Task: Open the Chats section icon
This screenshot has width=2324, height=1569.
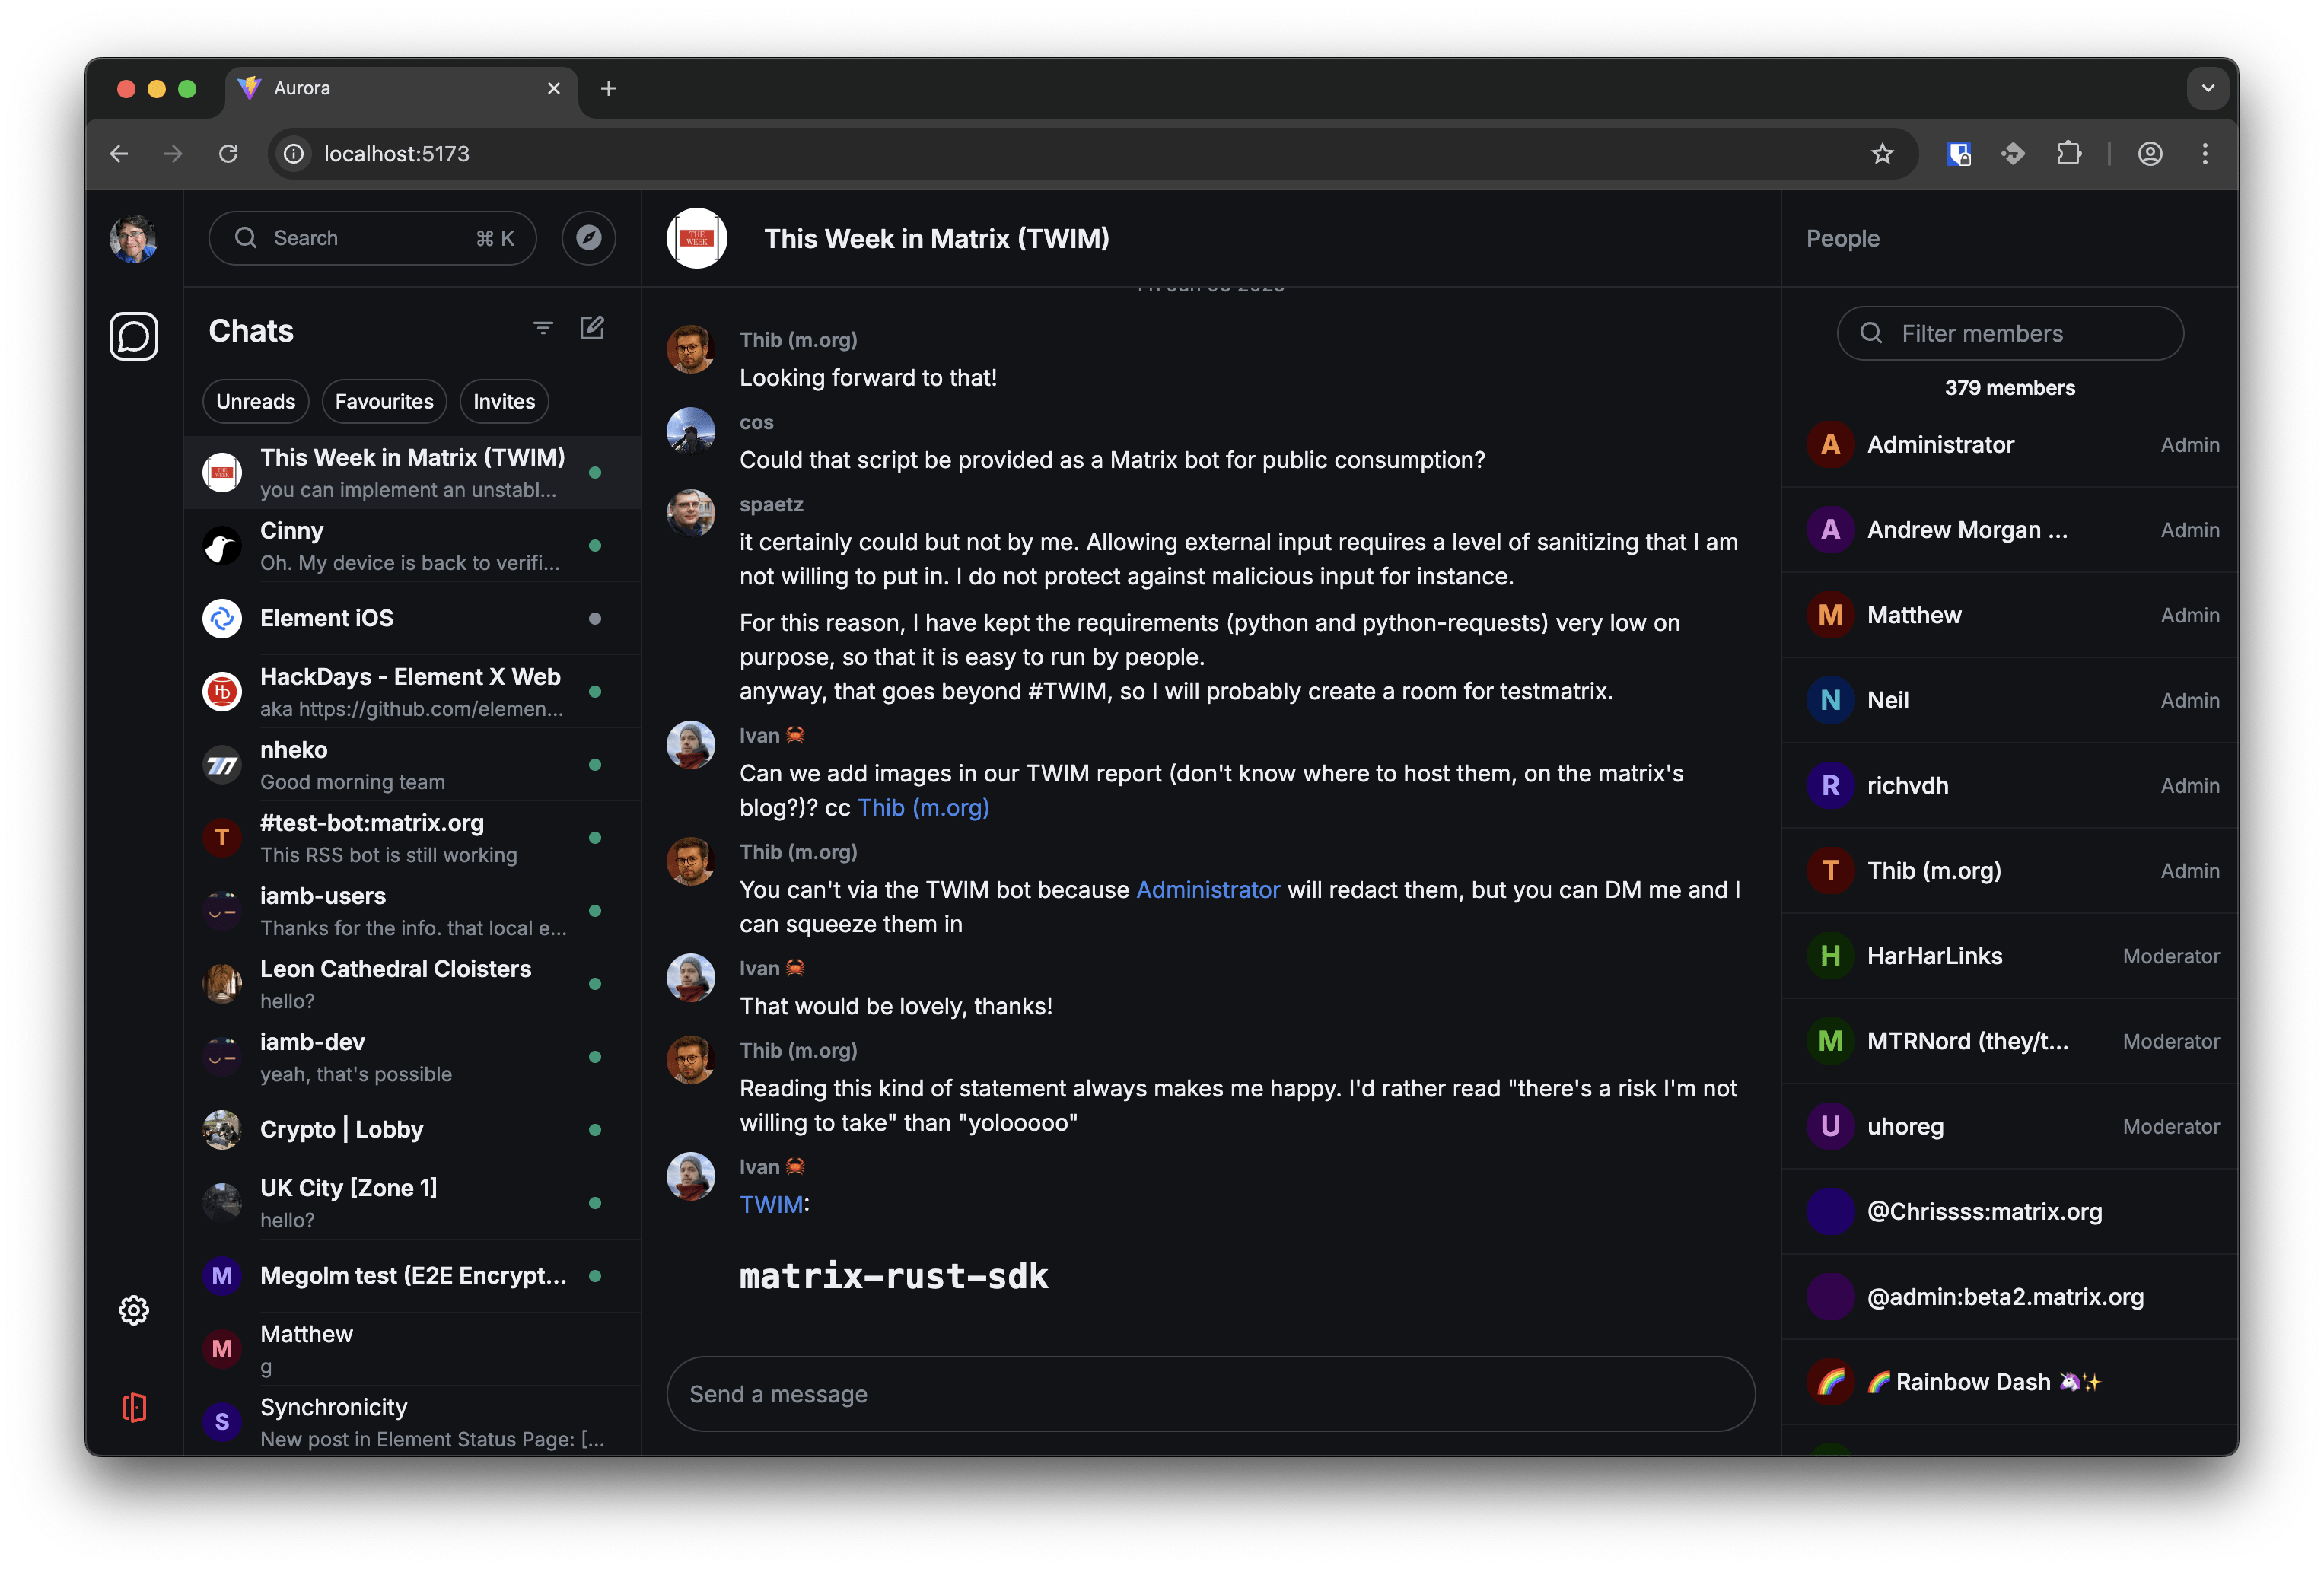Action: click(133, 336)
